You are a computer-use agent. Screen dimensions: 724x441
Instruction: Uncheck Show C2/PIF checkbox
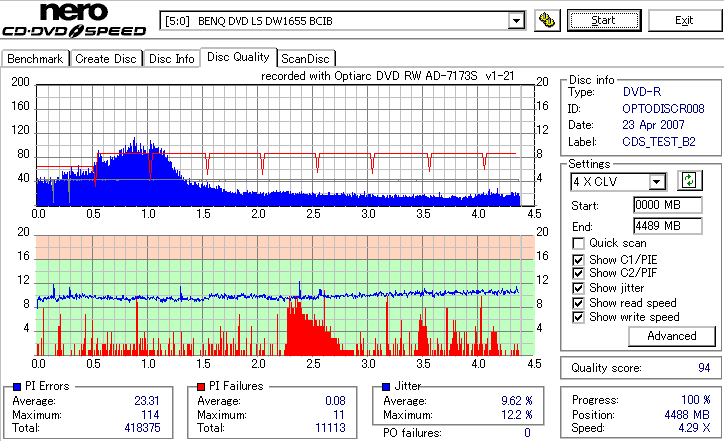click(x=578, y=273)
